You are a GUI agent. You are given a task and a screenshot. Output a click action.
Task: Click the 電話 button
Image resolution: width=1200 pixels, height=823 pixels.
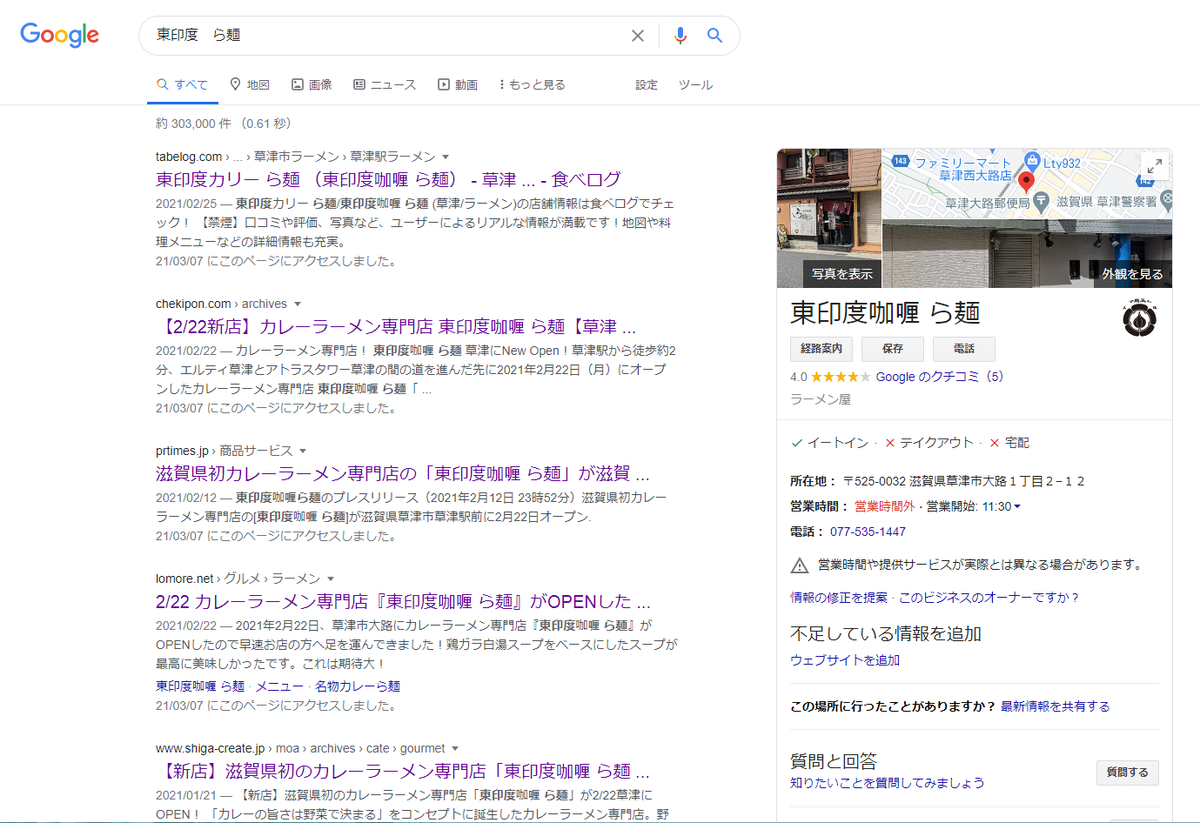click(964, 349)
